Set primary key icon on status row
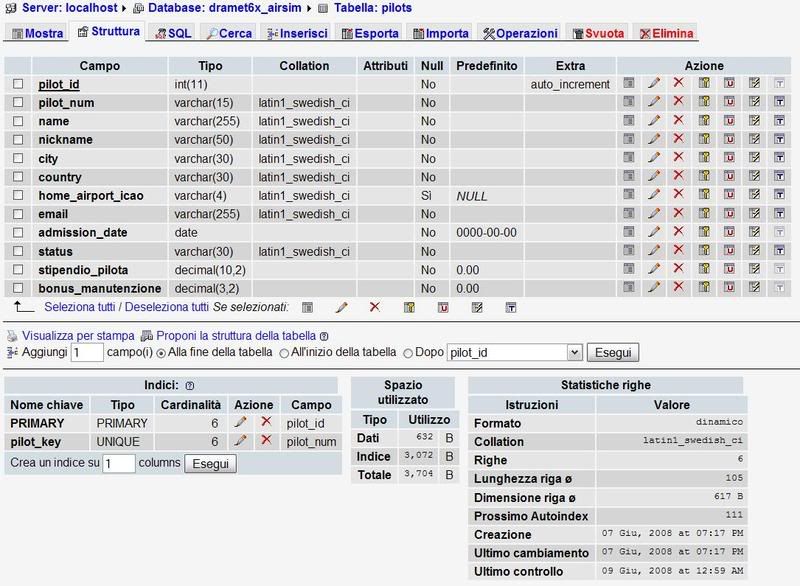Image resolution: width=800 pixels, height=586 pixels. tap(704, 250)
